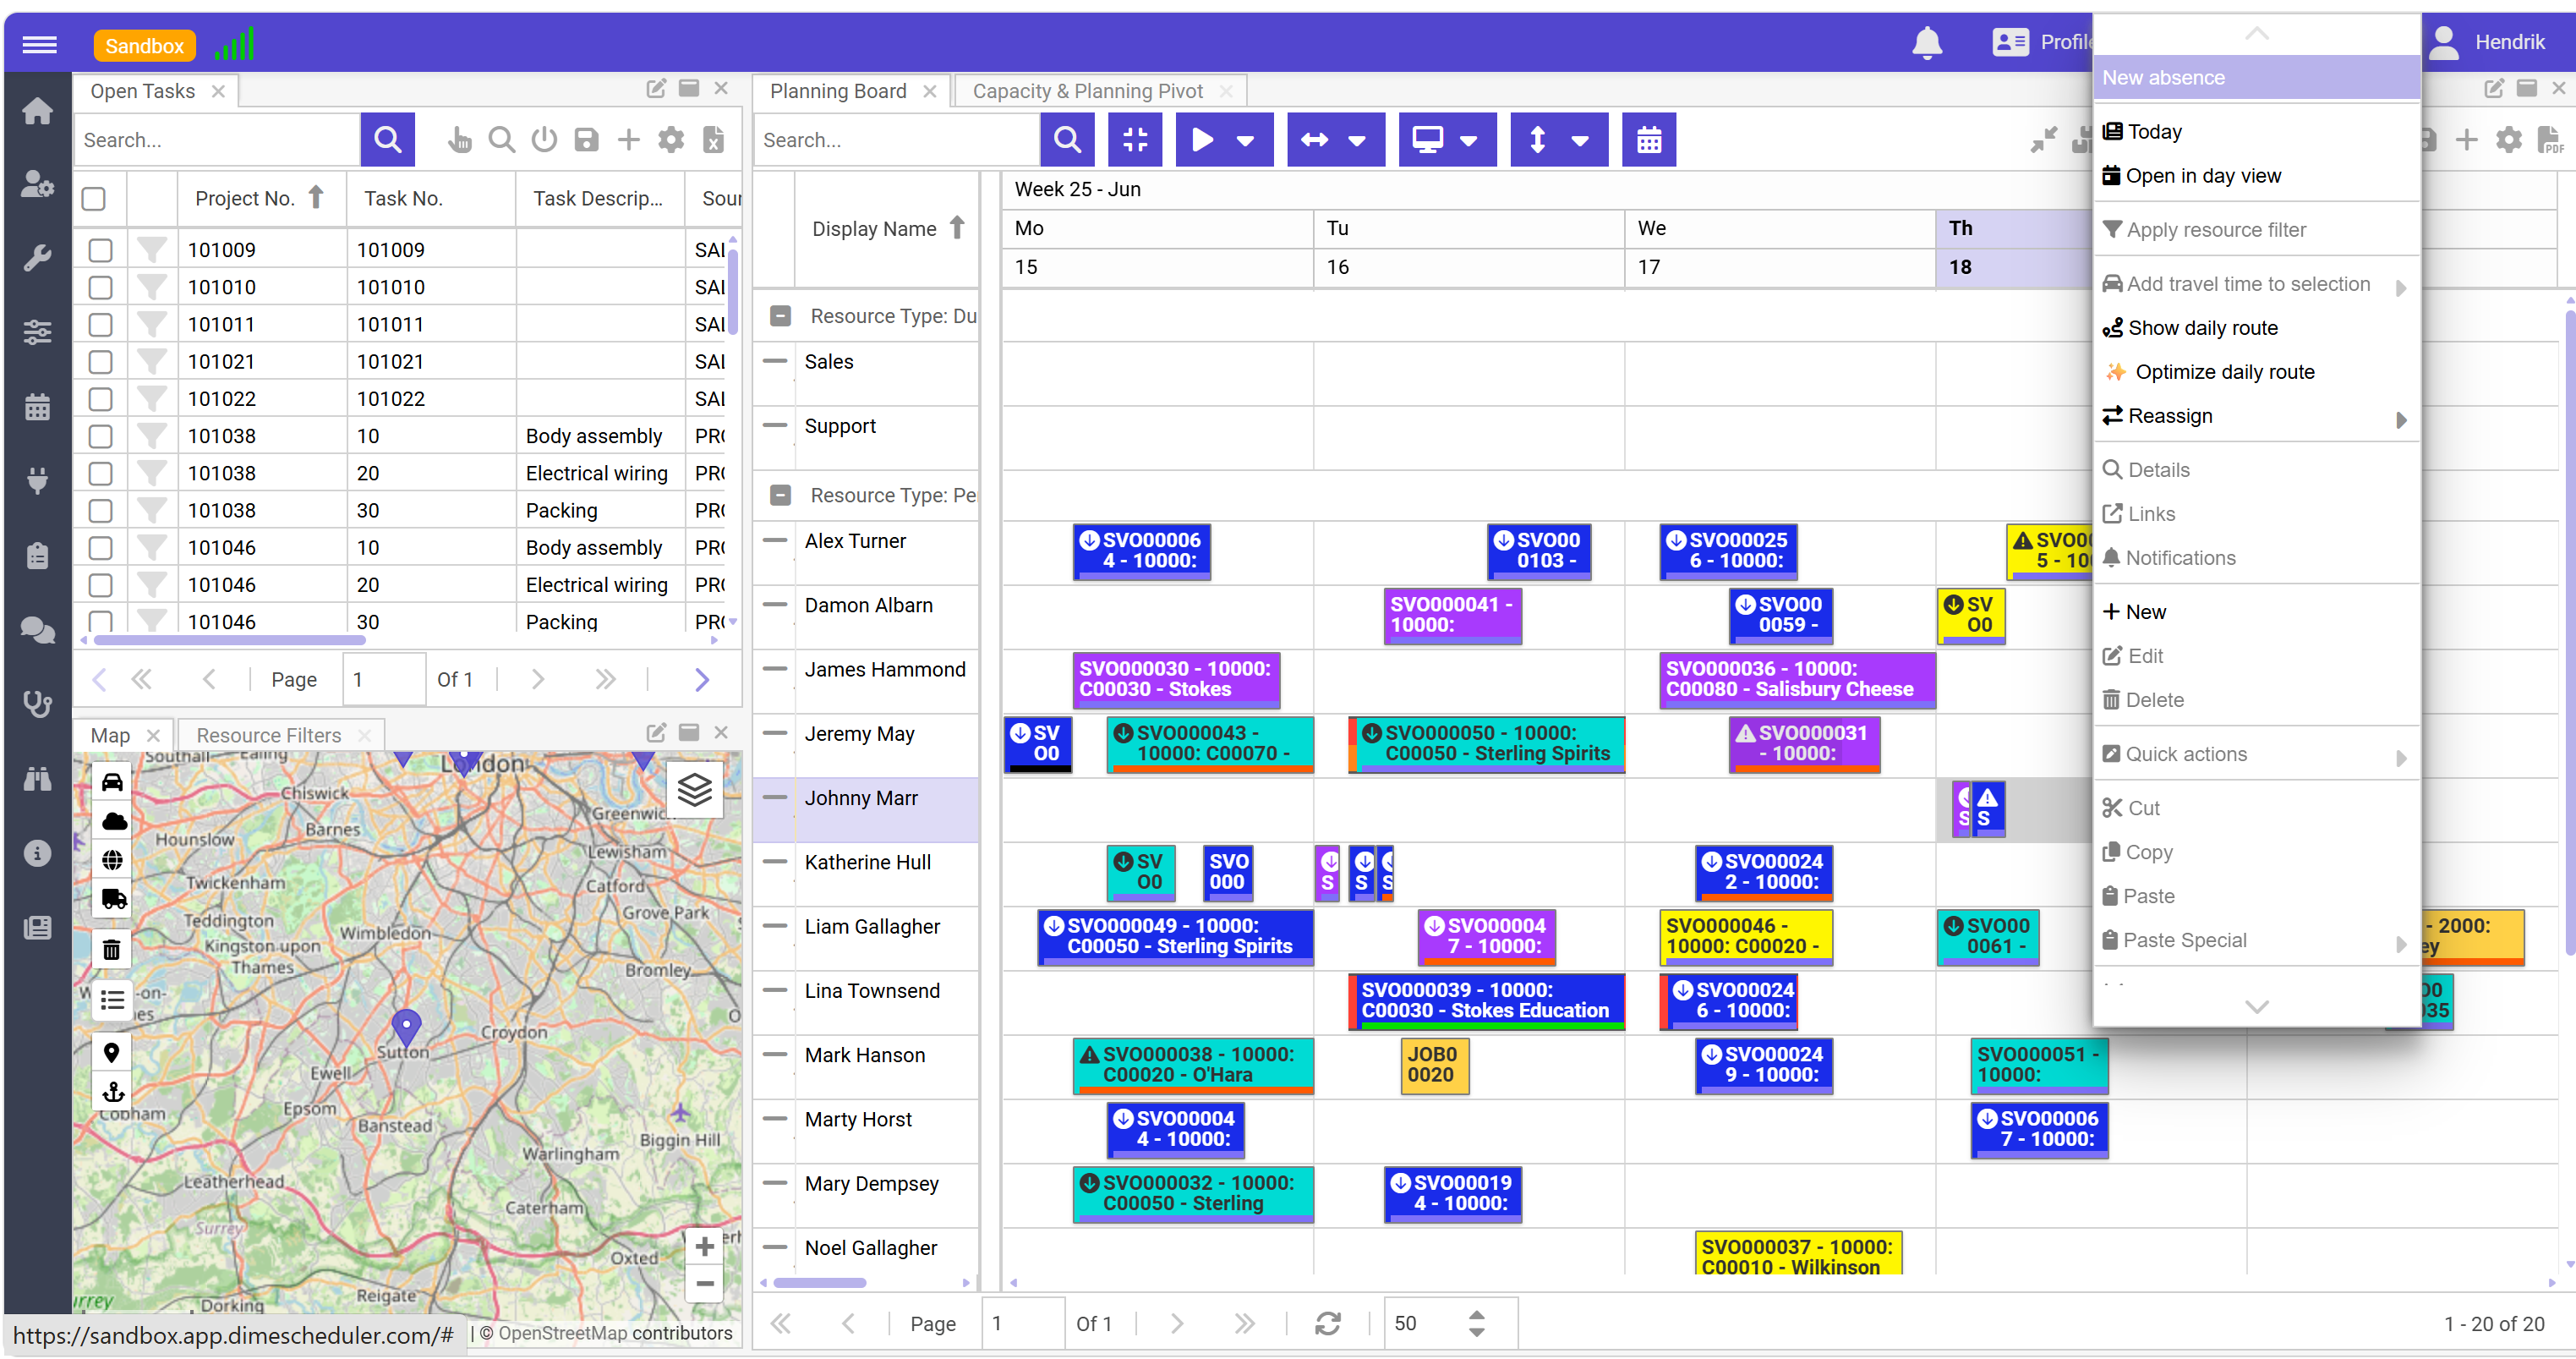Switch to Capacity & Planning Pivot tab
This screenshot has height=1359, width=2576.
[x=1087, y=91]
